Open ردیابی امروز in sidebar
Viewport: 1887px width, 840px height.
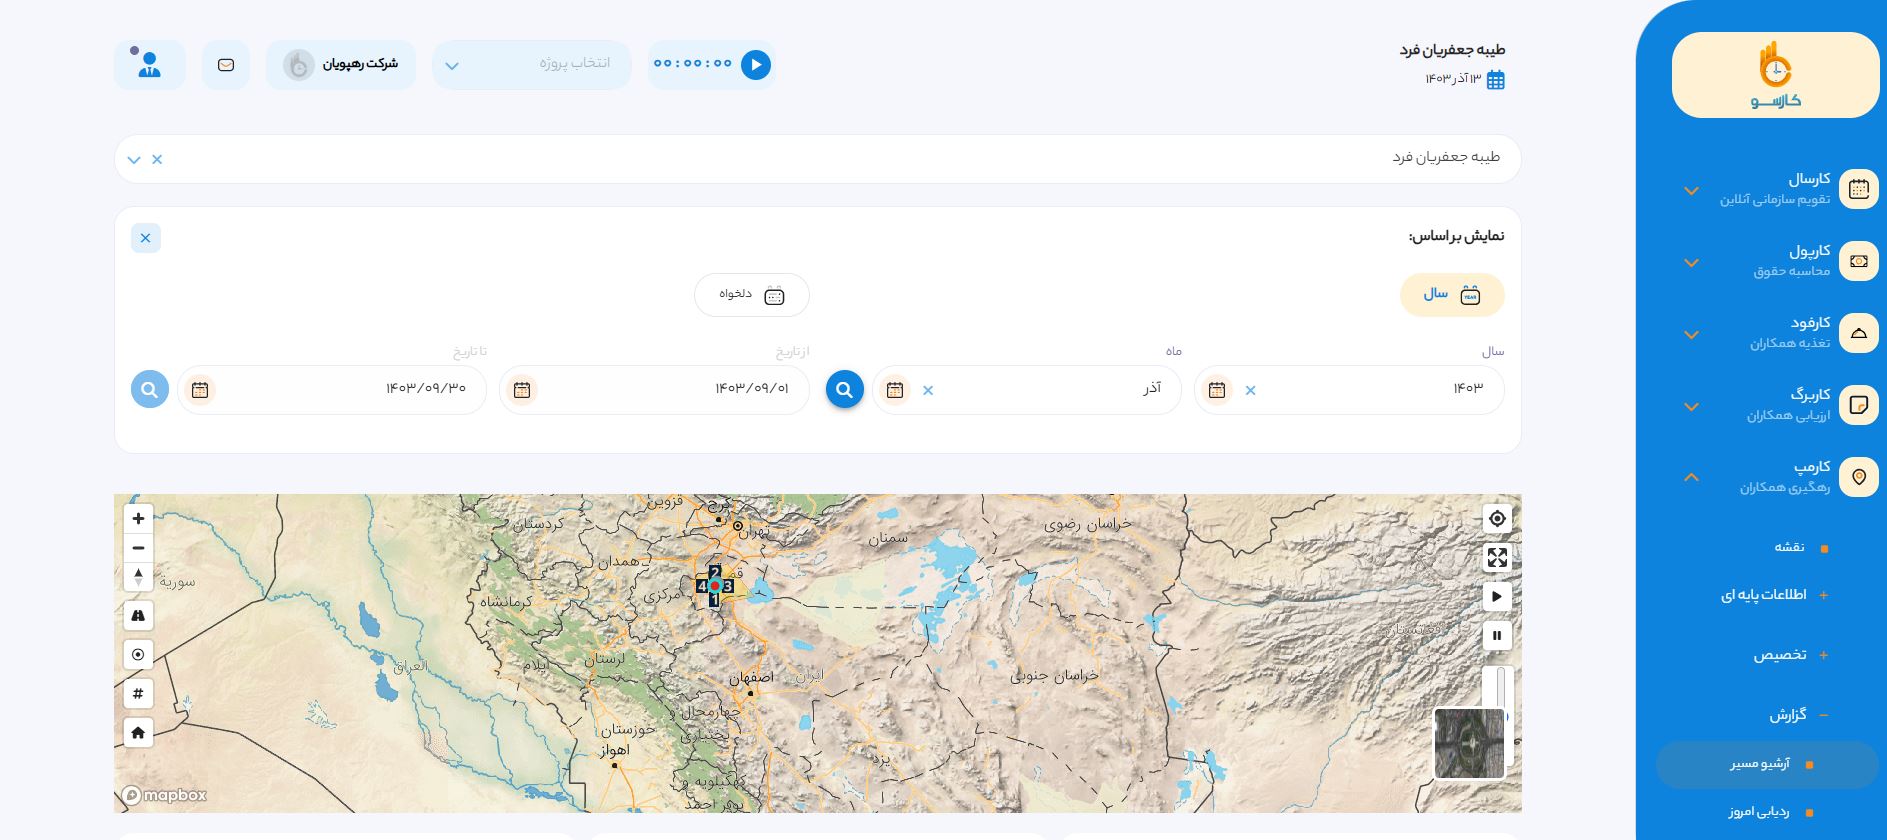click(1759, 812)
